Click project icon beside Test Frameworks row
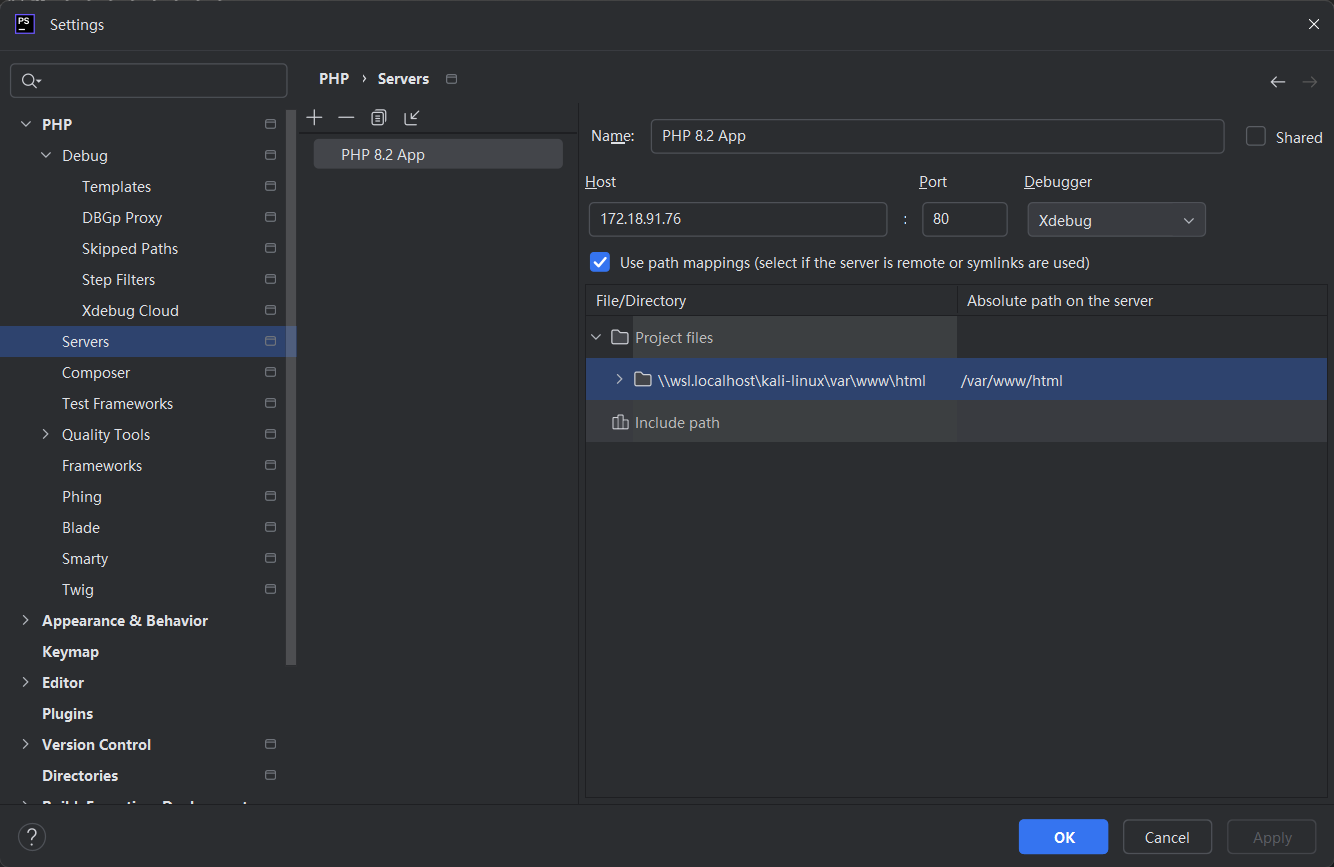1334x867 pixels. point(270,403)
